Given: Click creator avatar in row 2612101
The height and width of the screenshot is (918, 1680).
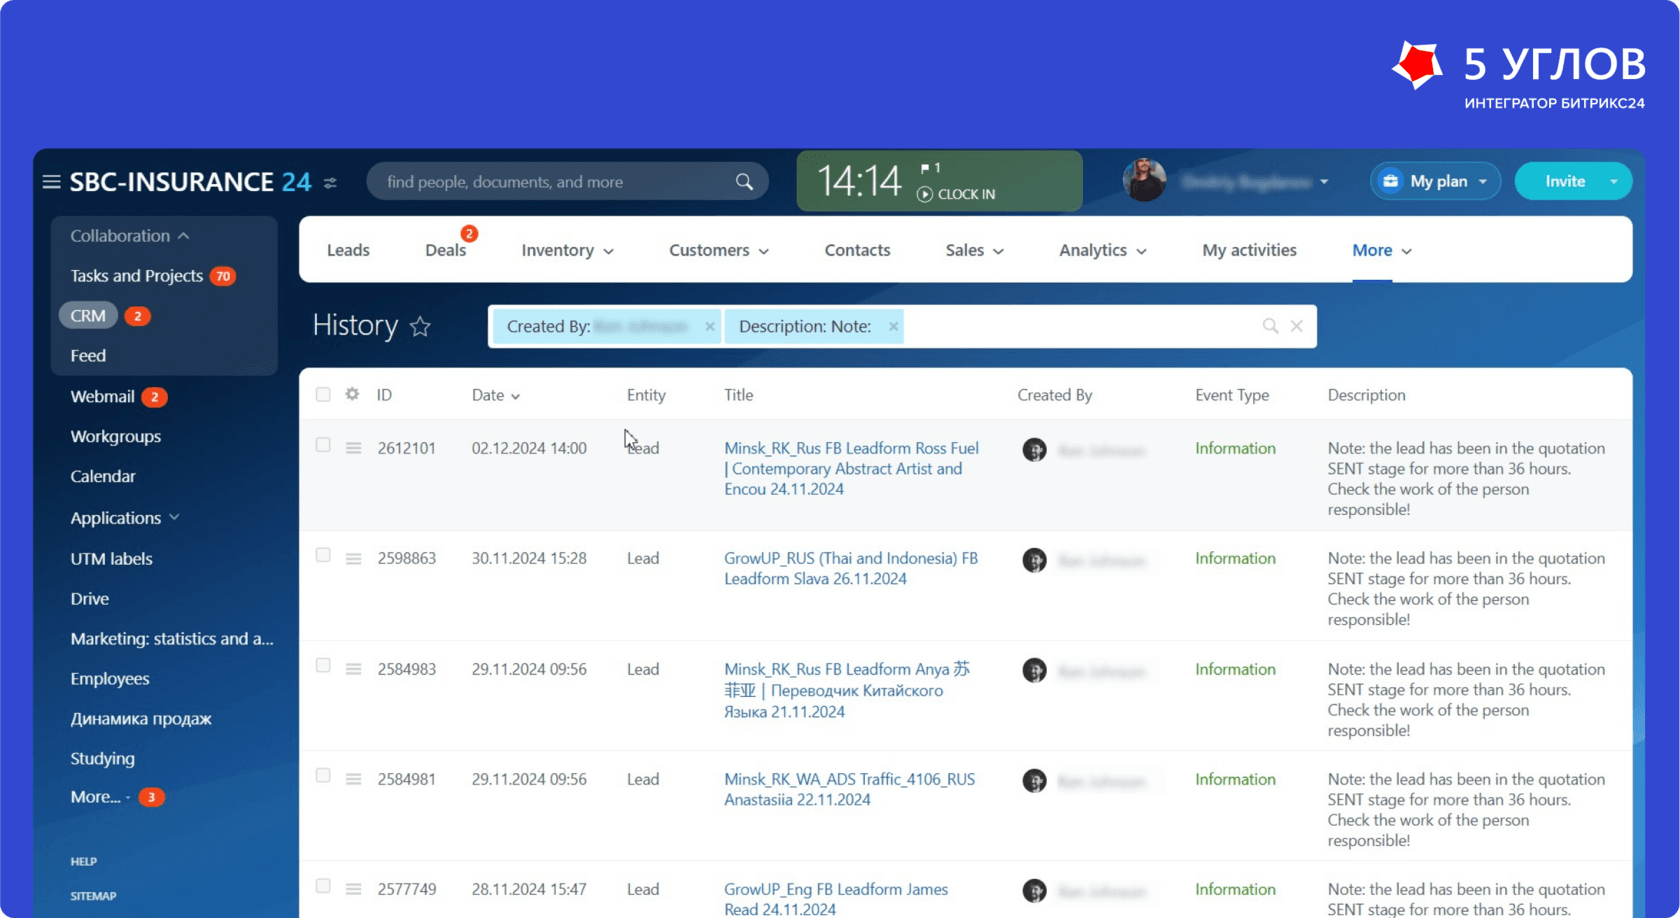Looking at the screenshot, I should click(x=1034, y=450).
